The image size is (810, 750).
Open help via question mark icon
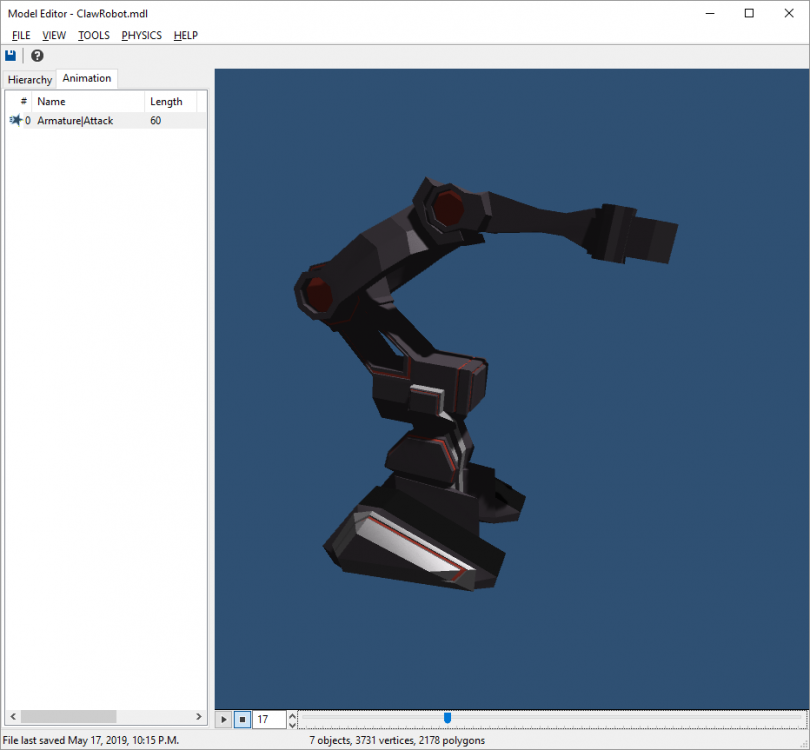click(x=37, y=56)
